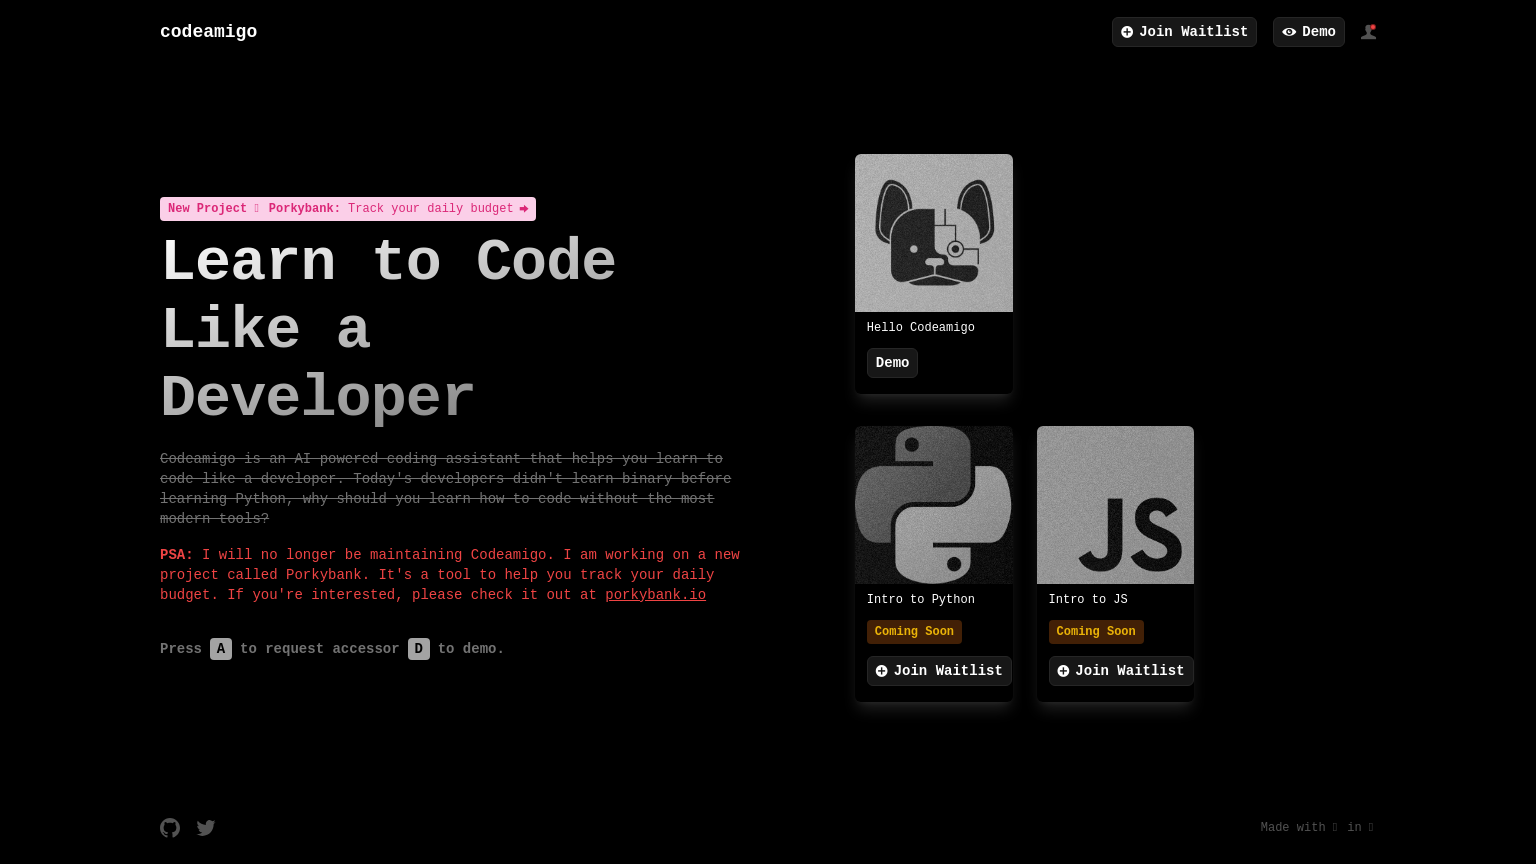This screenshot has width=1536, height=864.
Task: Click the Python logo on the Intro card
Action: point(933,504)
